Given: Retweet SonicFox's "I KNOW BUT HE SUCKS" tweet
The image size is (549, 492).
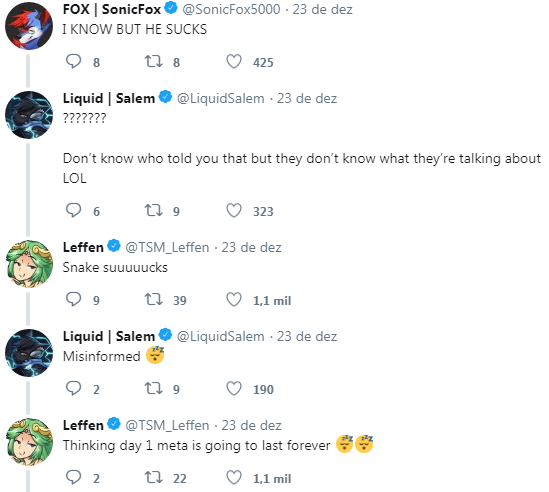Looking at the screenshot, I should [x=154, y=62].
